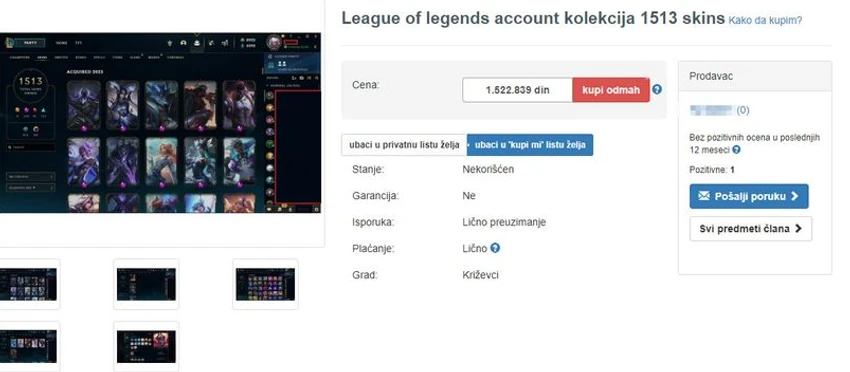Open the Kako da kupim? link
This screenshot has height=372, width=850.
pos(765,21)
